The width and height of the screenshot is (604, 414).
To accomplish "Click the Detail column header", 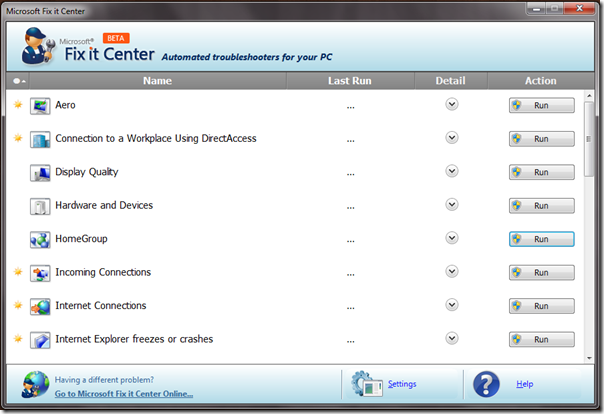I will [451, 81].
